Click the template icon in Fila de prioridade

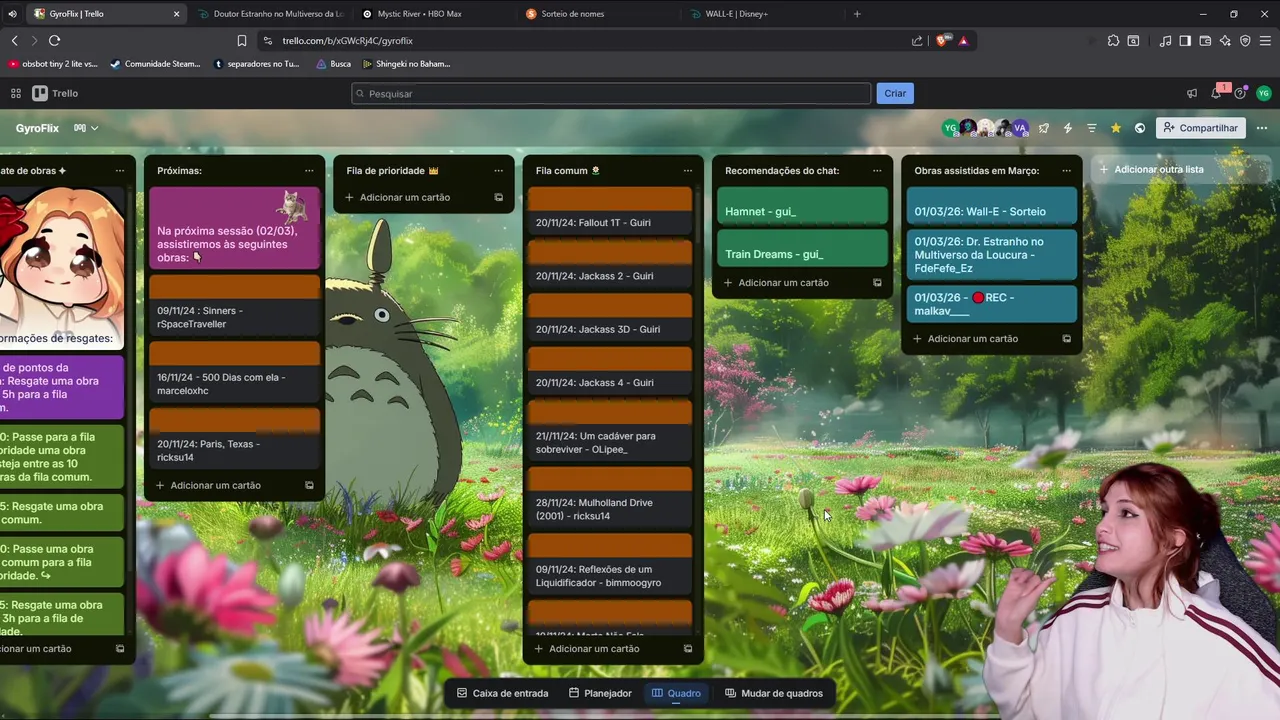click(x=498, y=197)
